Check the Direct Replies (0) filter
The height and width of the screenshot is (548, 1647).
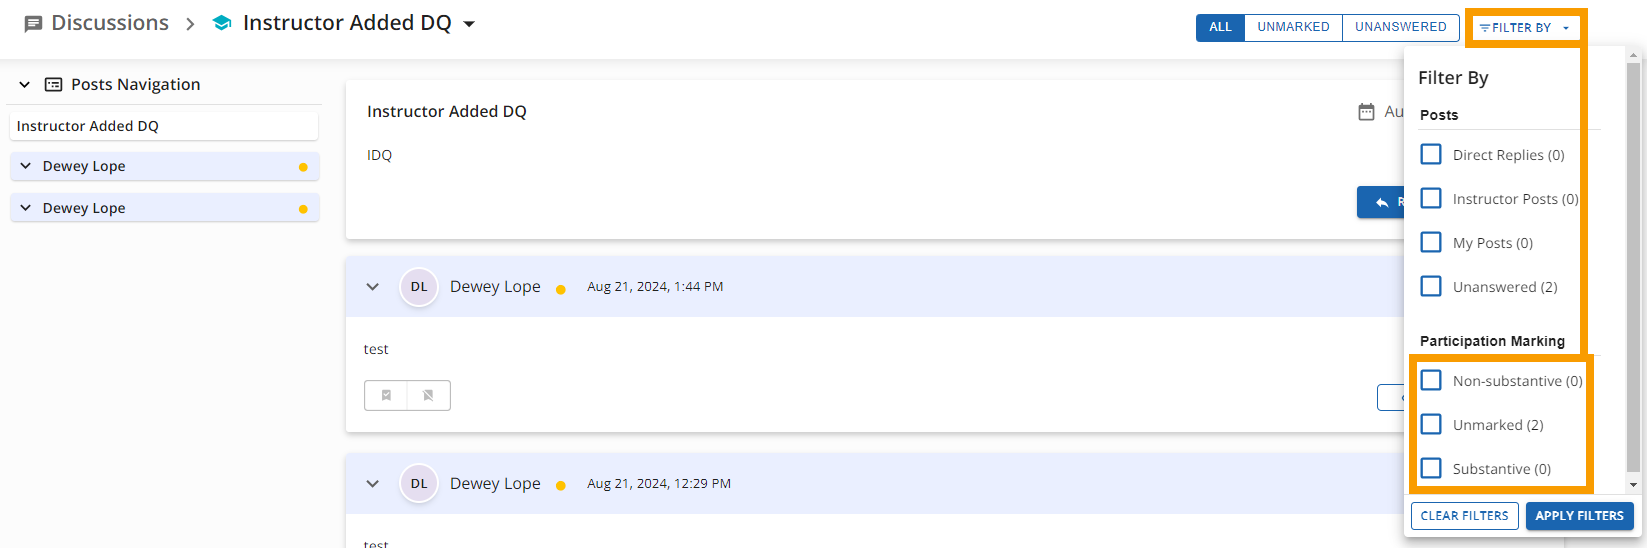point(1431,154)
